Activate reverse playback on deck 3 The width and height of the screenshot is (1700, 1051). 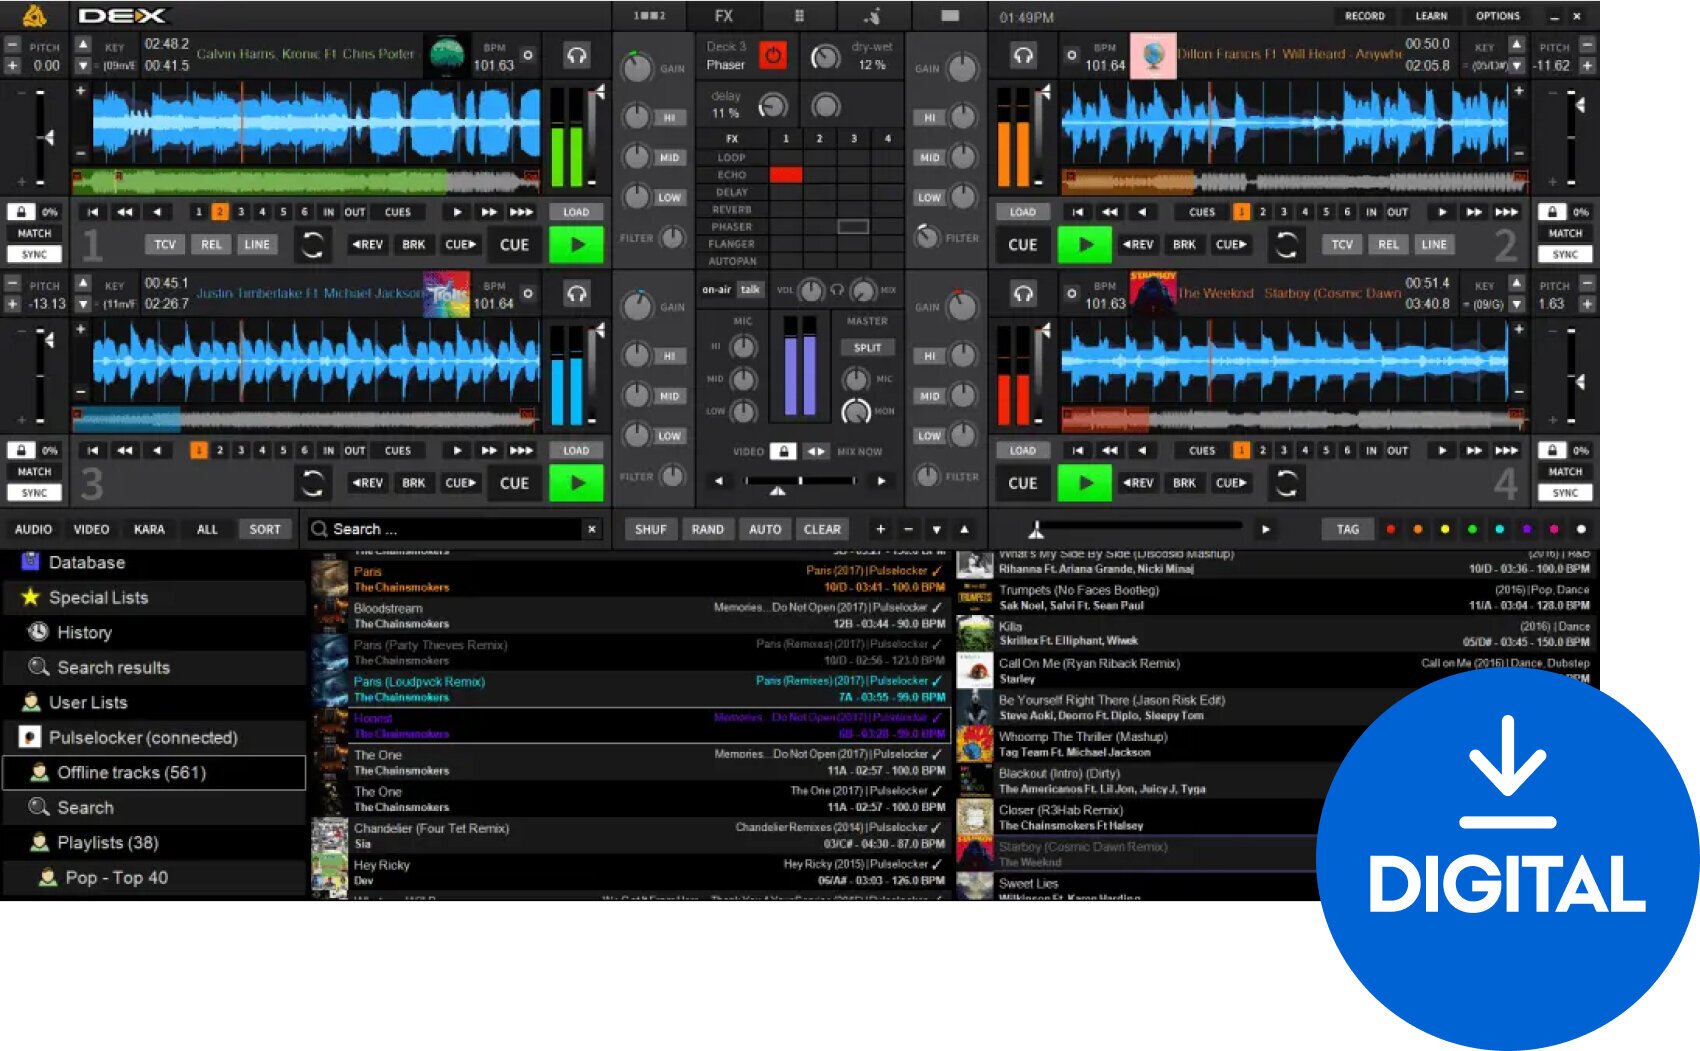(x=368, y=483)
